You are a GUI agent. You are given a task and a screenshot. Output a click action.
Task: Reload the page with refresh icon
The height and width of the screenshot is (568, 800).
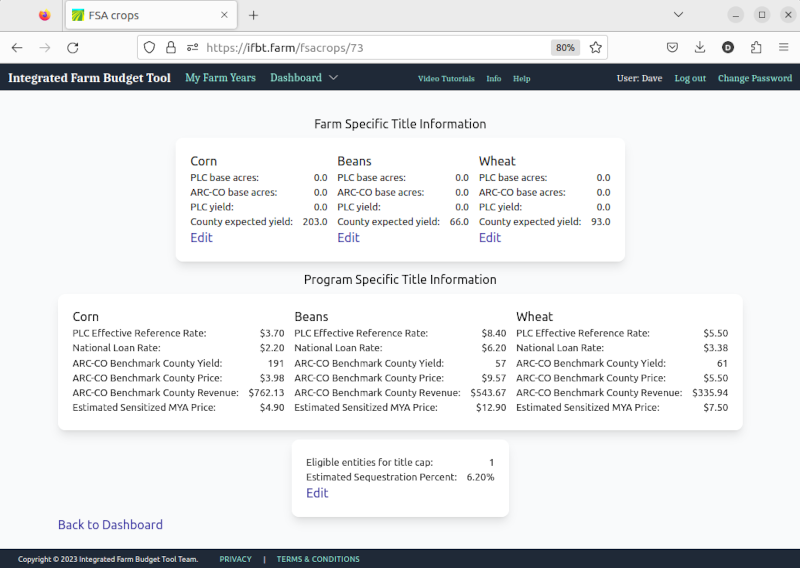[73, 47]
